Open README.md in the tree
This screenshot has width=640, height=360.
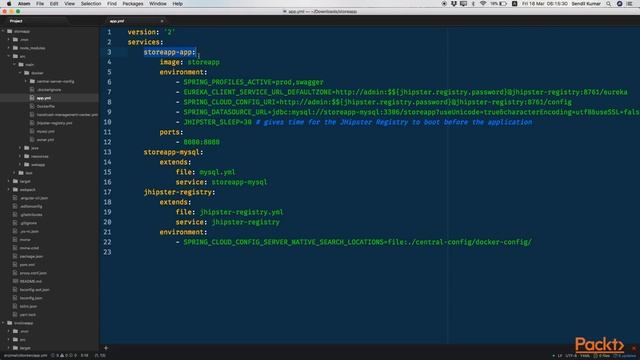(x=31, y=281)
